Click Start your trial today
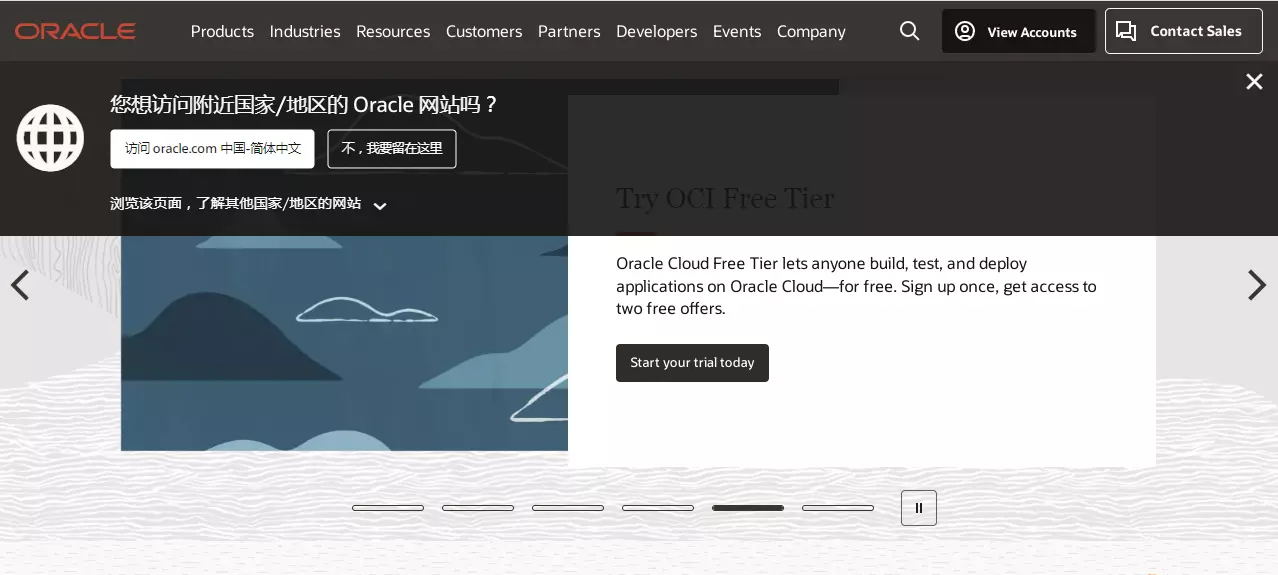 click(x=692, y=363)
